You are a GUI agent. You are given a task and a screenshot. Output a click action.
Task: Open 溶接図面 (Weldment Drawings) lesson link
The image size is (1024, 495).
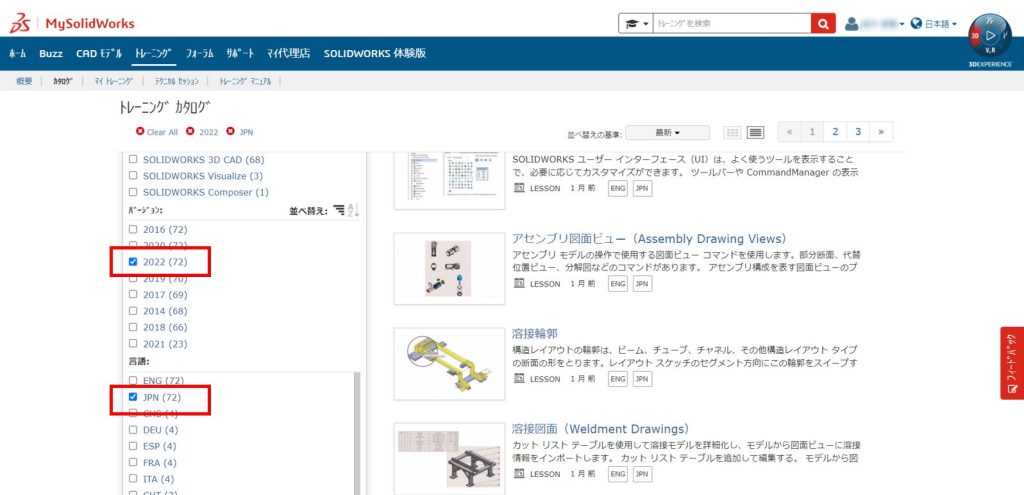600,429
